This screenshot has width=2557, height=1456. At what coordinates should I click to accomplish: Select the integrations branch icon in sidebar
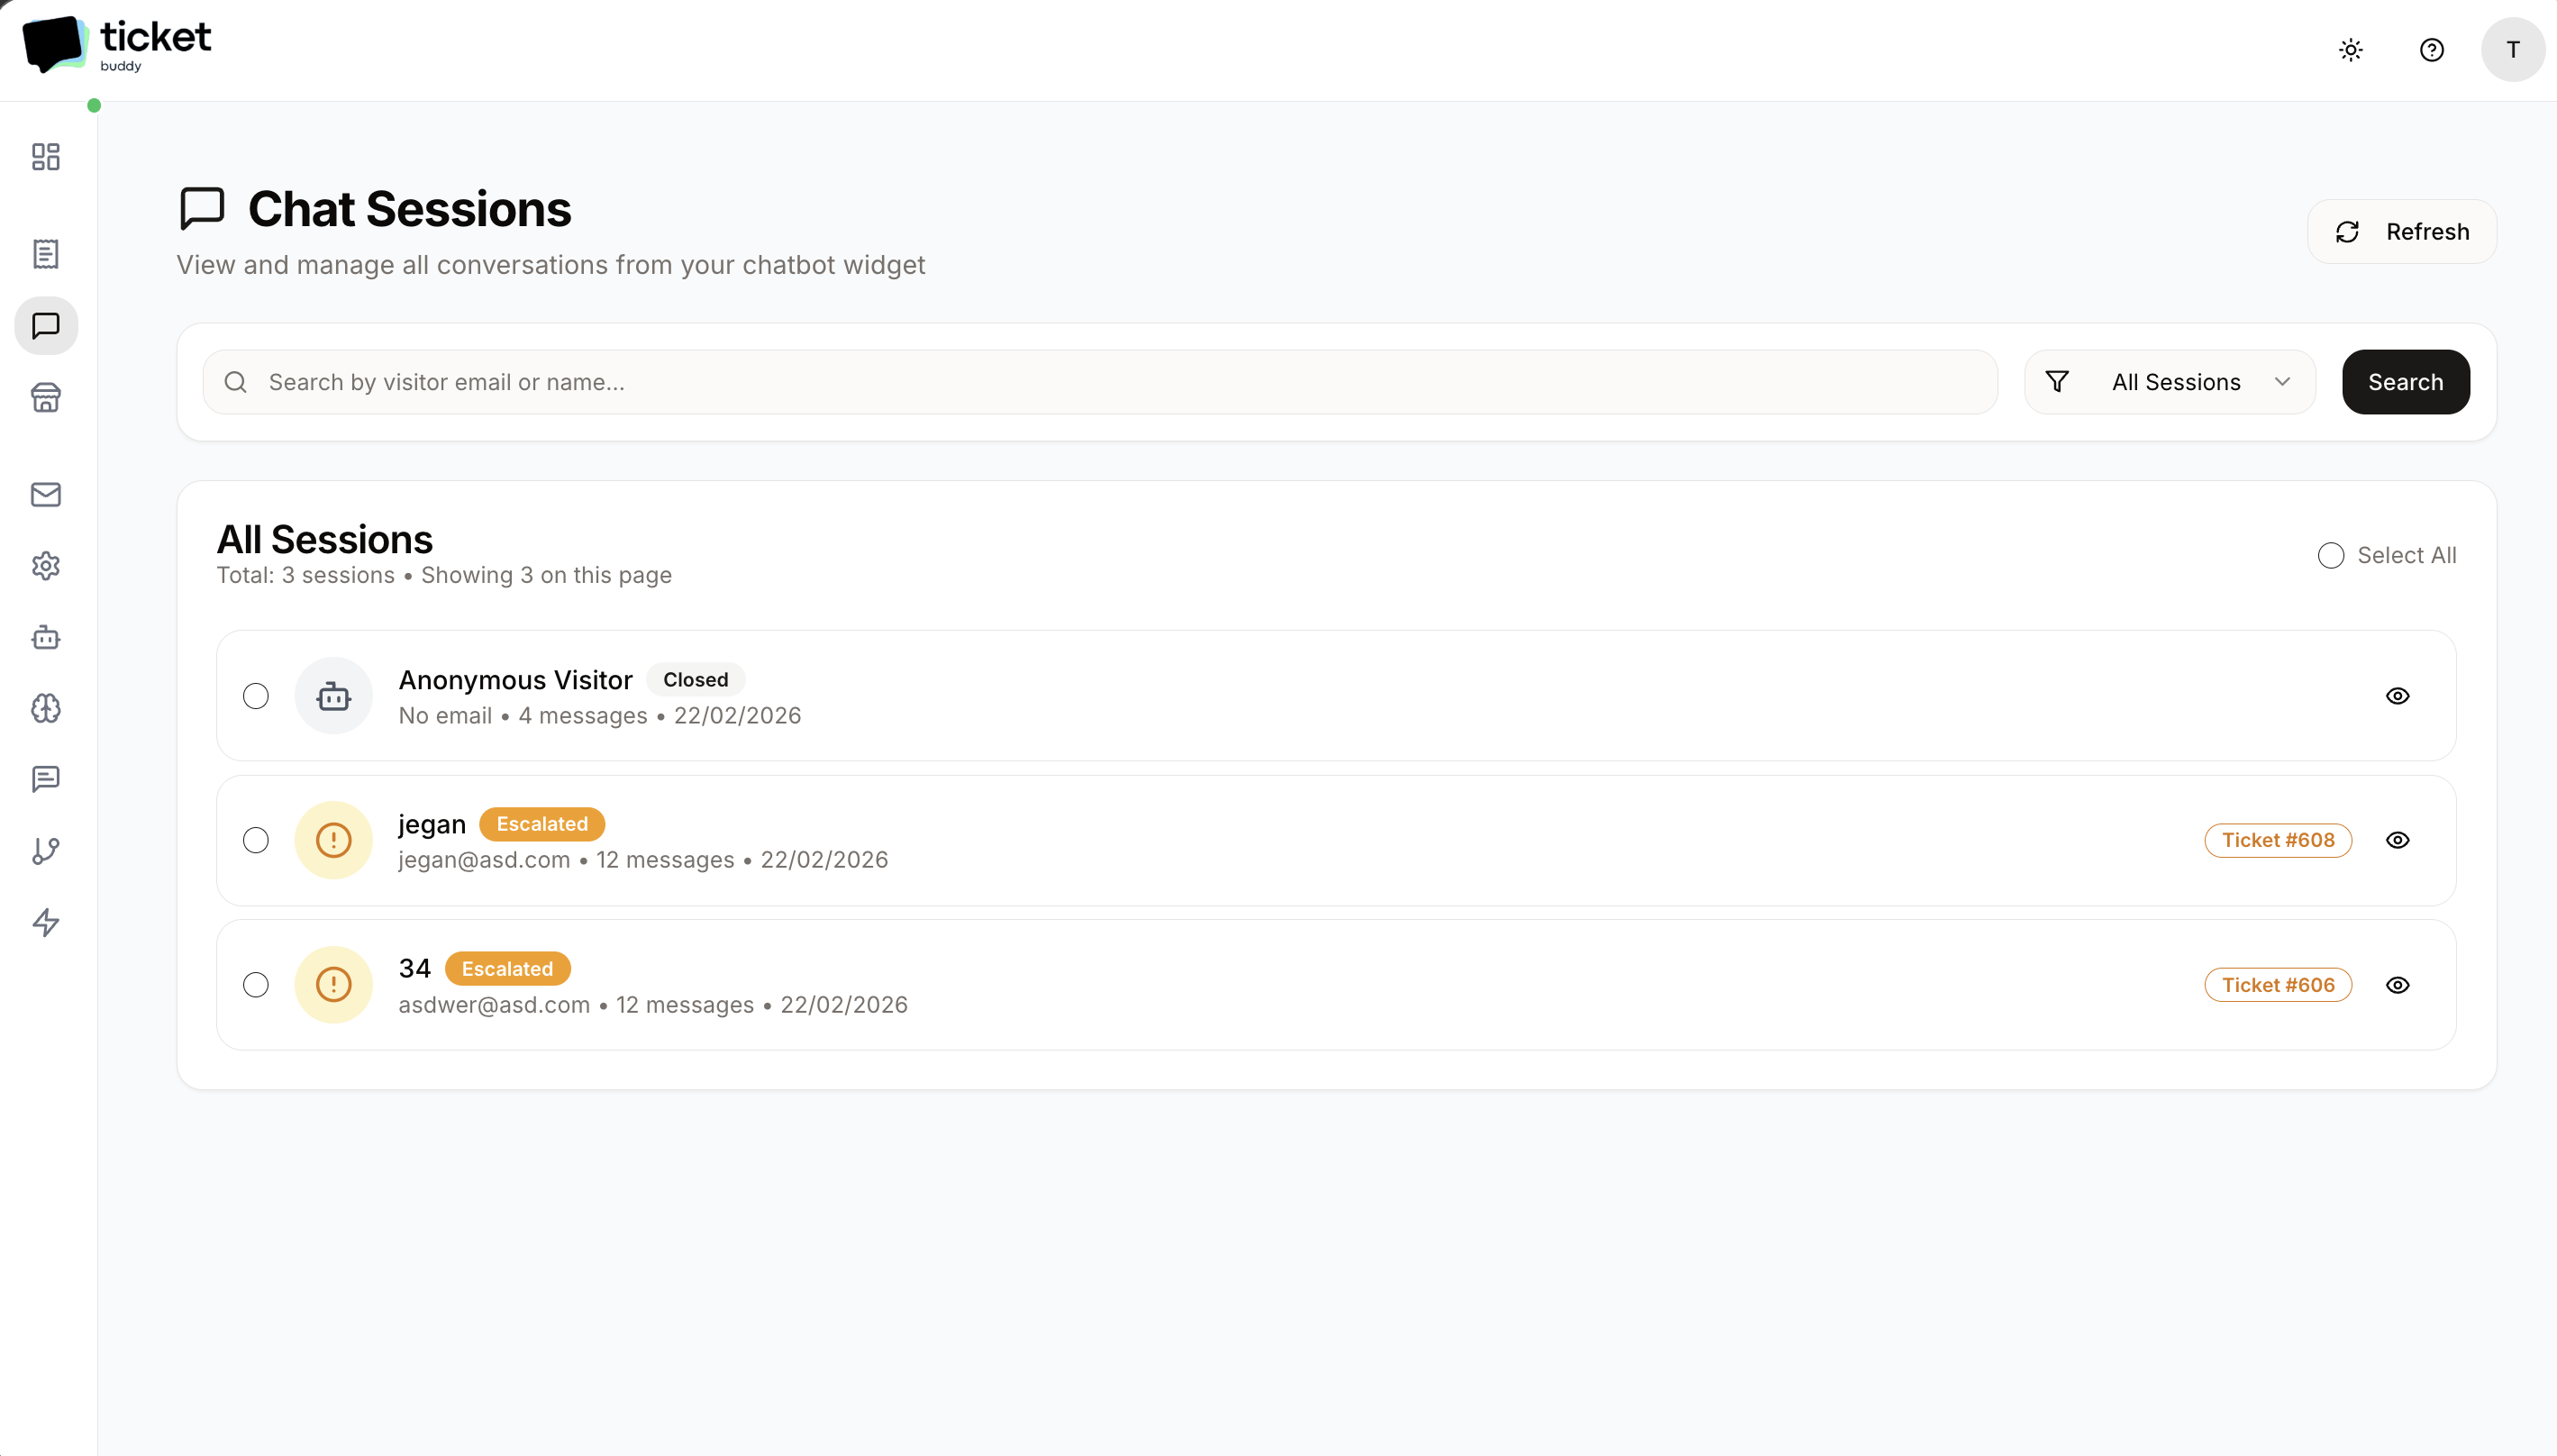pos(46,851)
